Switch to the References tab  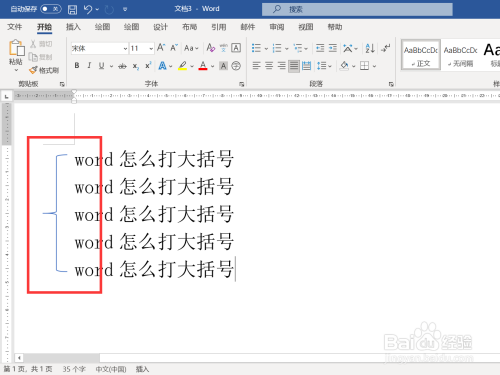(219, 27)
